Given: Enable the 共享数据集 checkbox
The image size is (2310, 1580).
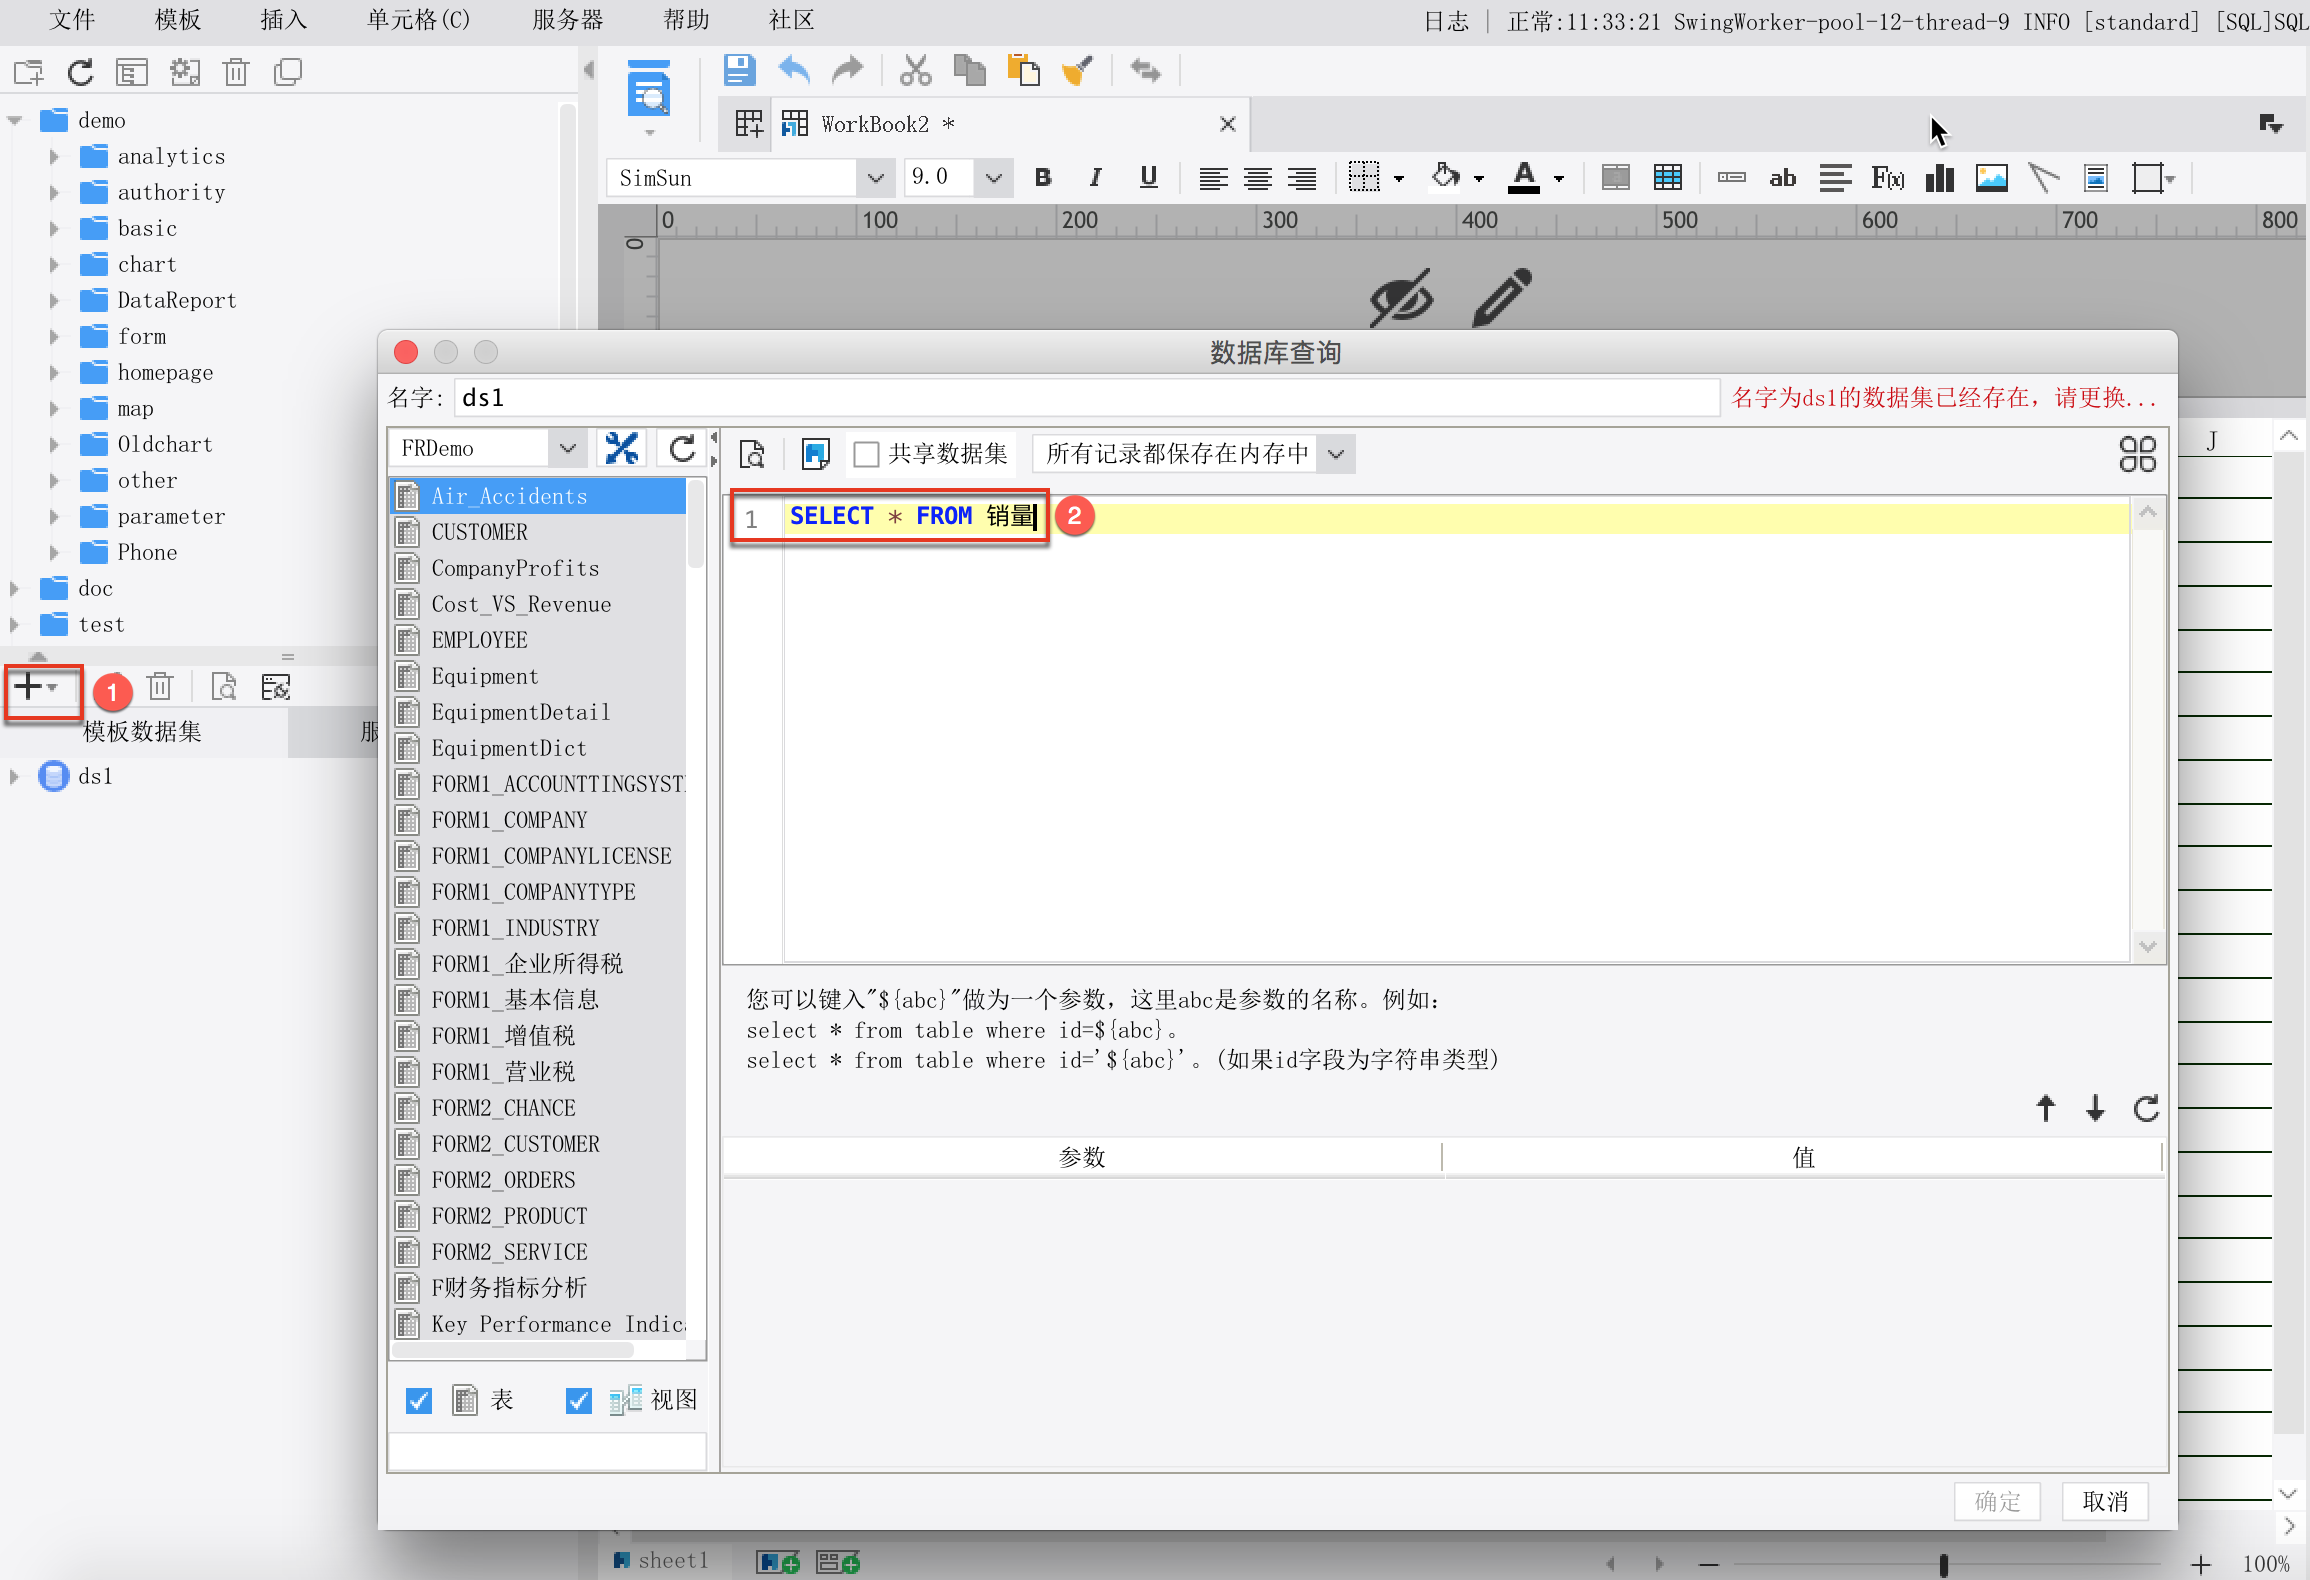Looking at the screenshot, I should point(866,455).
